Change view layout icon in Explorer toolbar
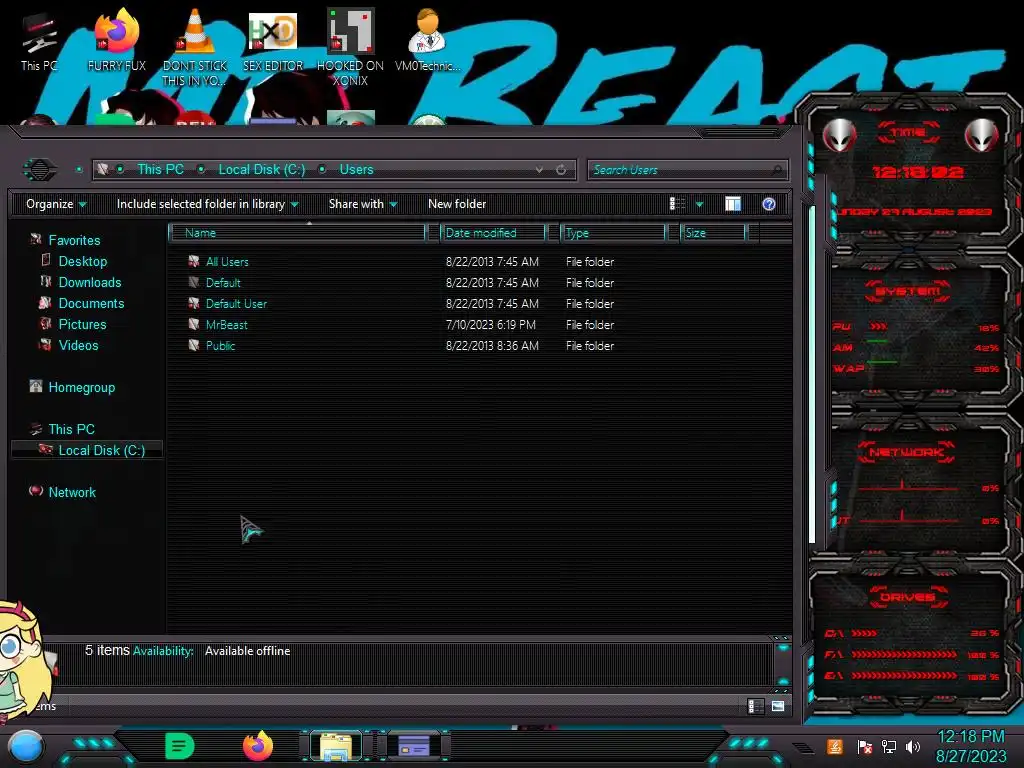The width and height of the screenshot is (1024, 768). (677, 204)
